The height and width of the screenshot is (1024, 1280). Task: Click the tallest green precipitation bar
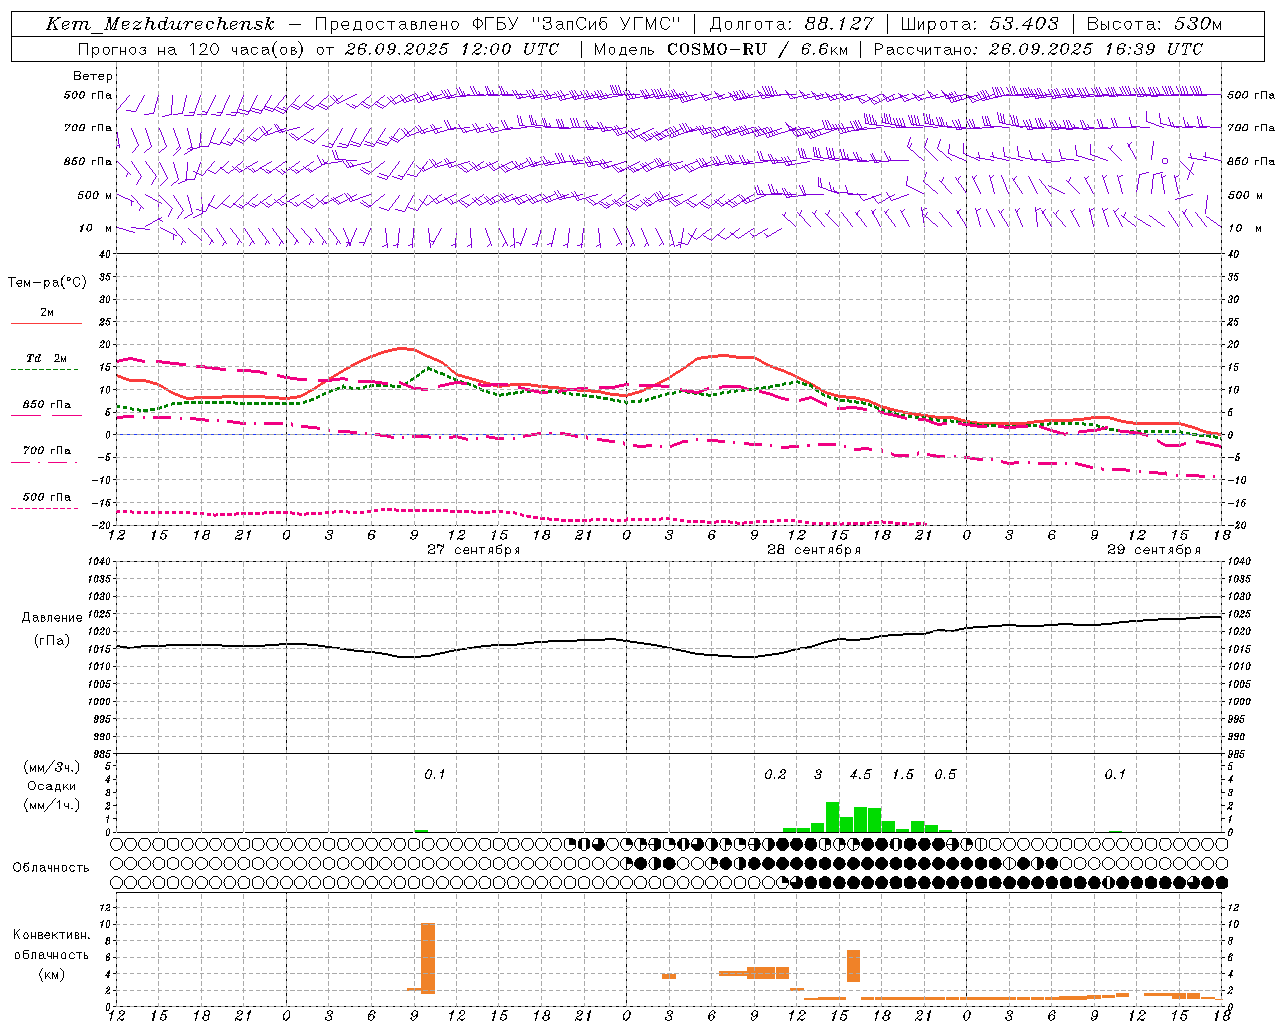pyautogui.click(x=832, y=817)
